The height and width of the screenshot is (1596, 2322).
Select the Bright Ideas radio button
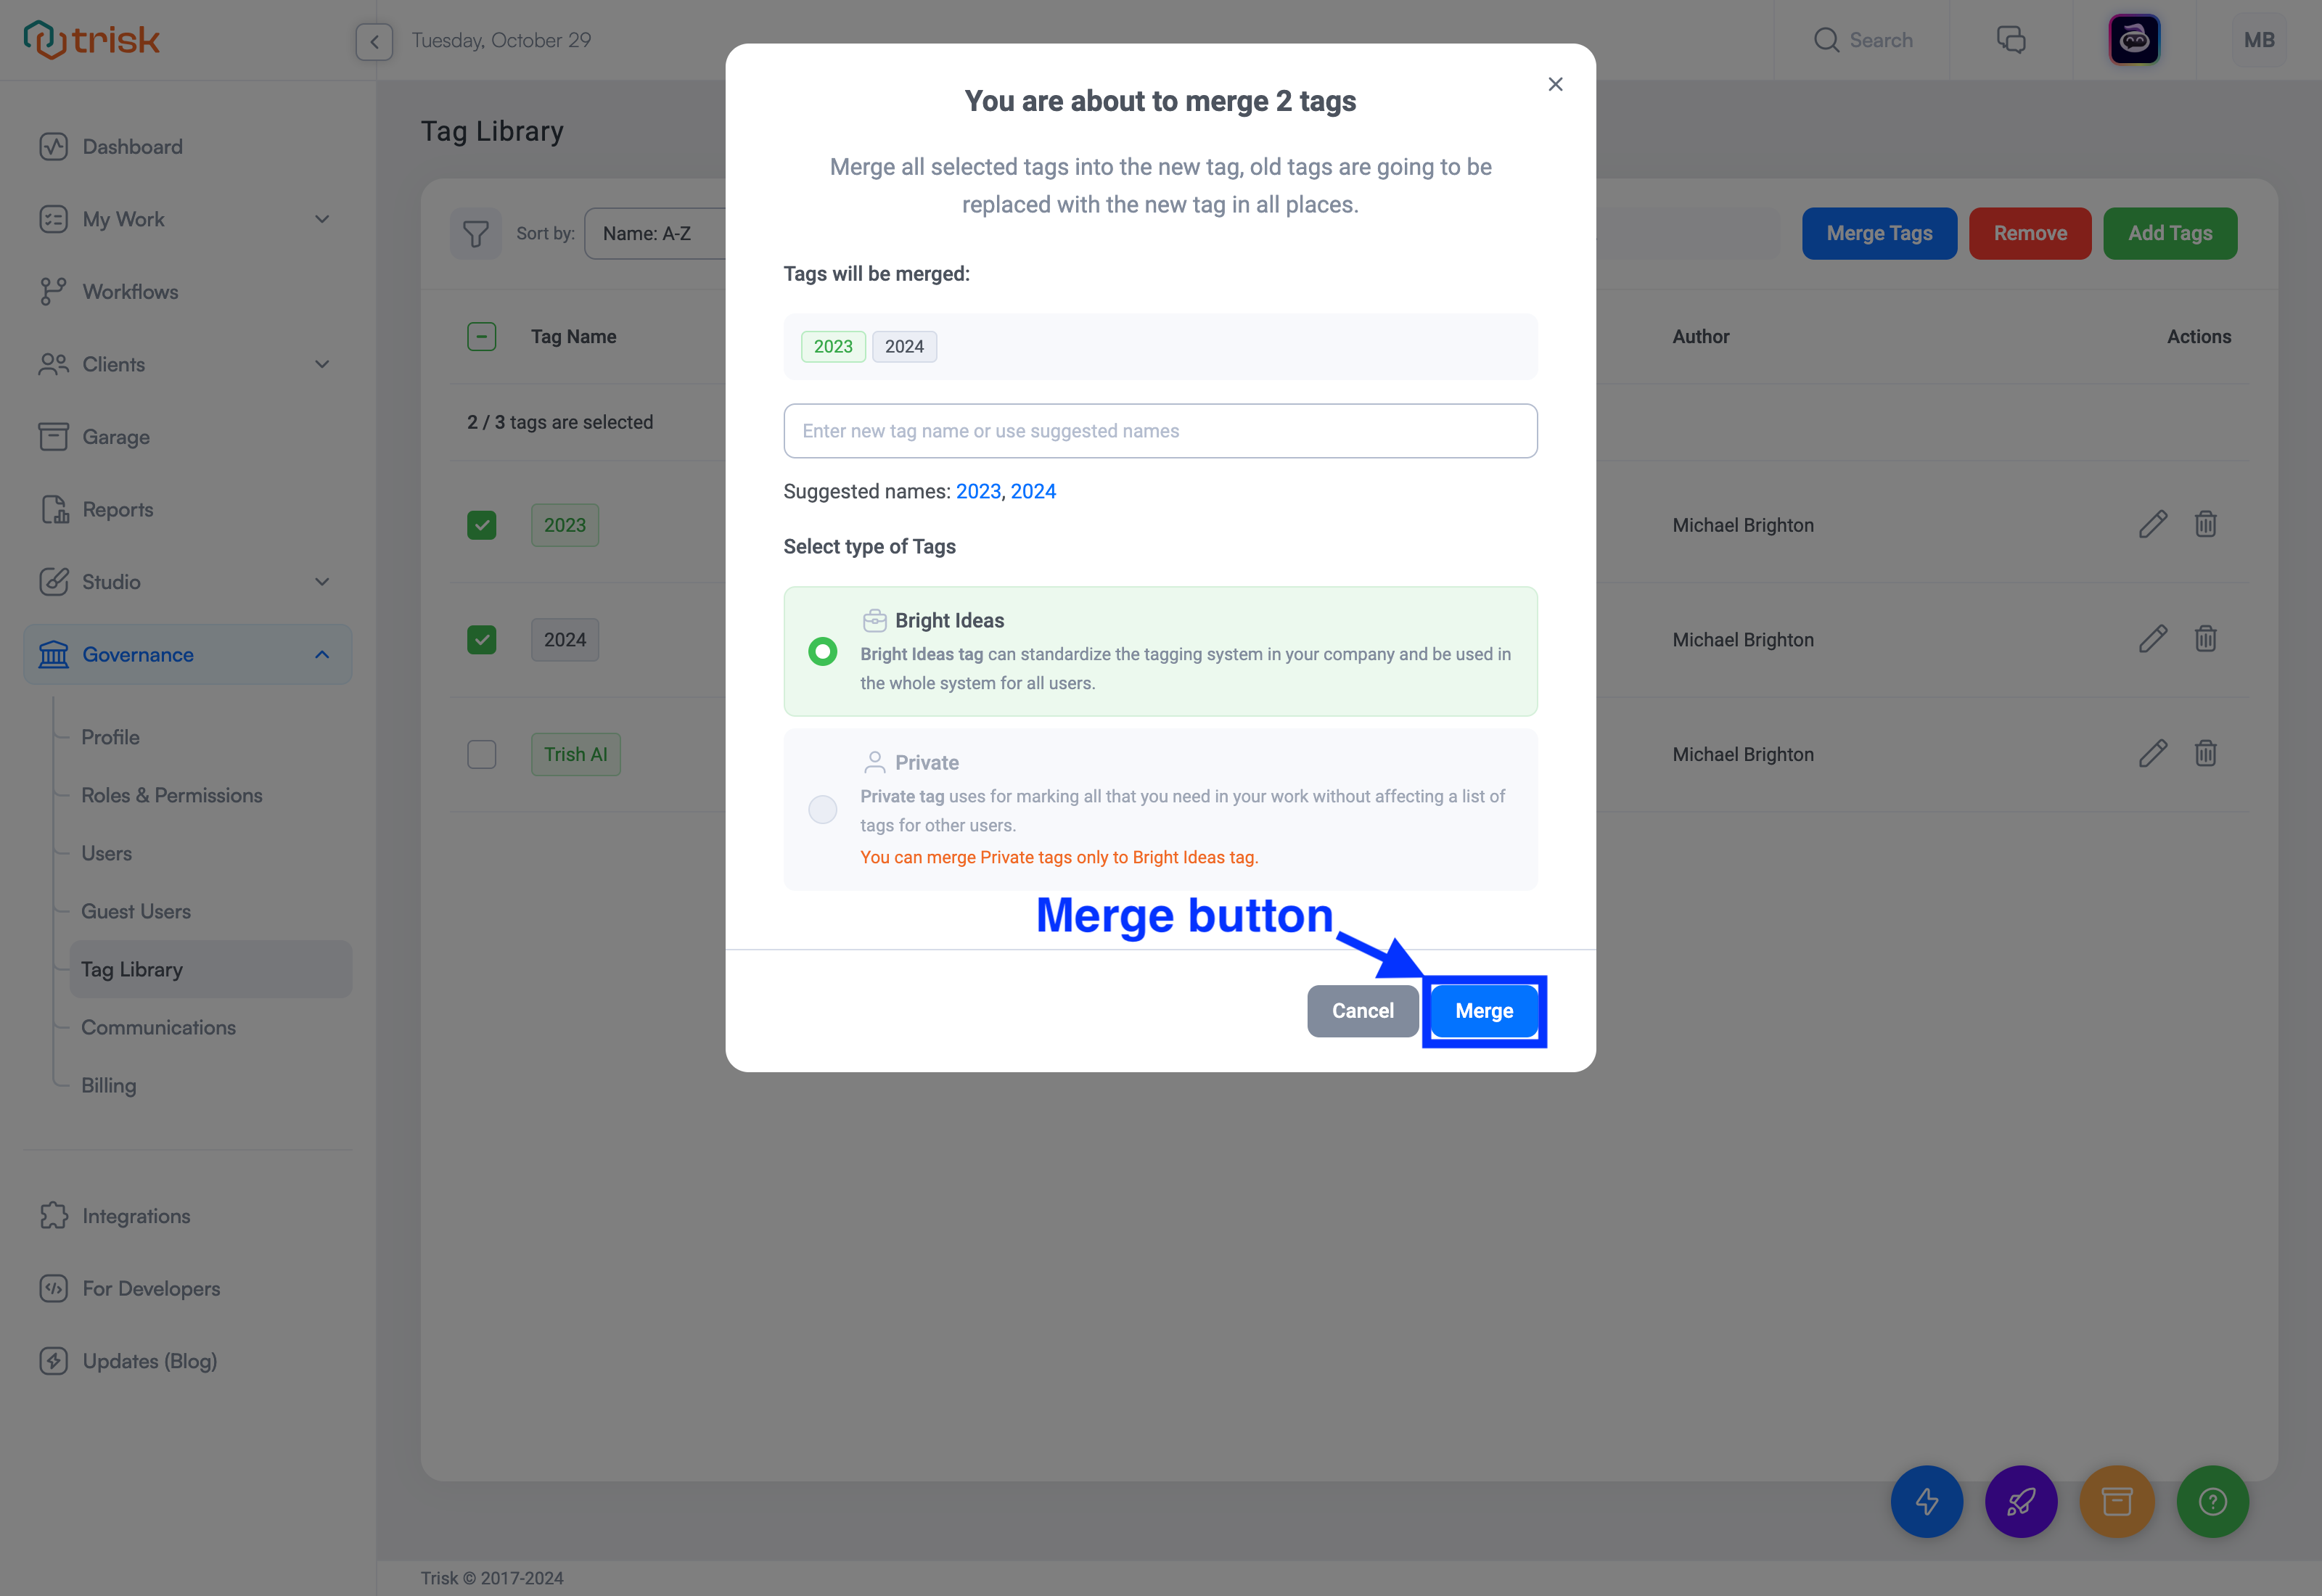pyautogui.click(x=822, y=651)
